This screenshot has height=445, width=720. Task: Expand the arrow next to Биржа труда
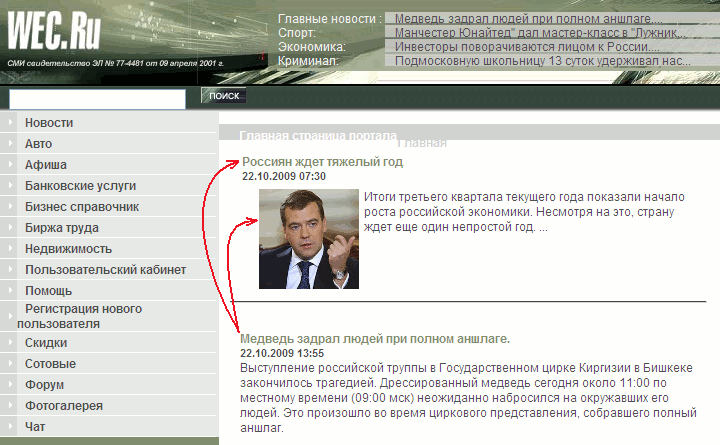(9, 228)
